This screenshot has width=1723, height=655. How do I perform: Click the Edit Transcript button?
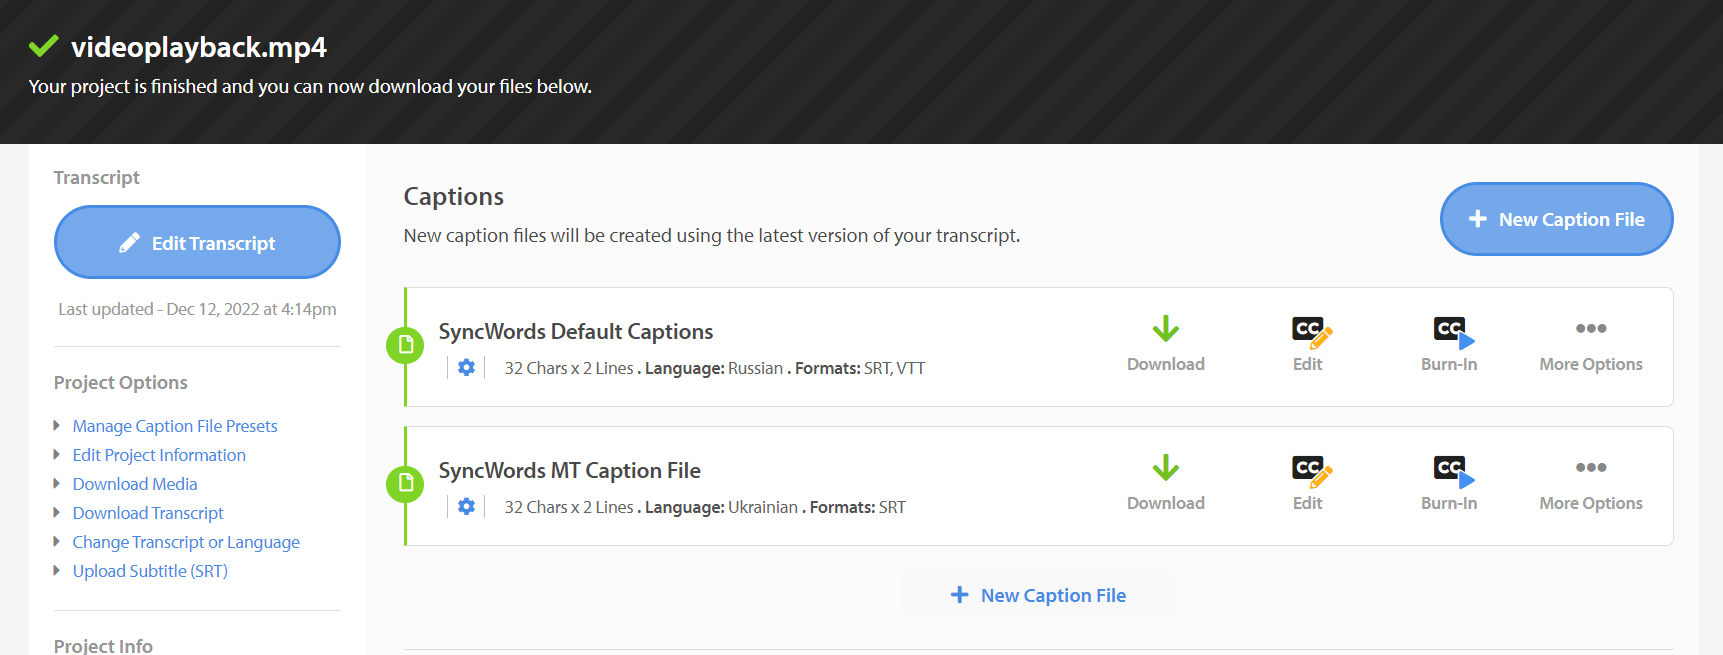pos(197,242)
